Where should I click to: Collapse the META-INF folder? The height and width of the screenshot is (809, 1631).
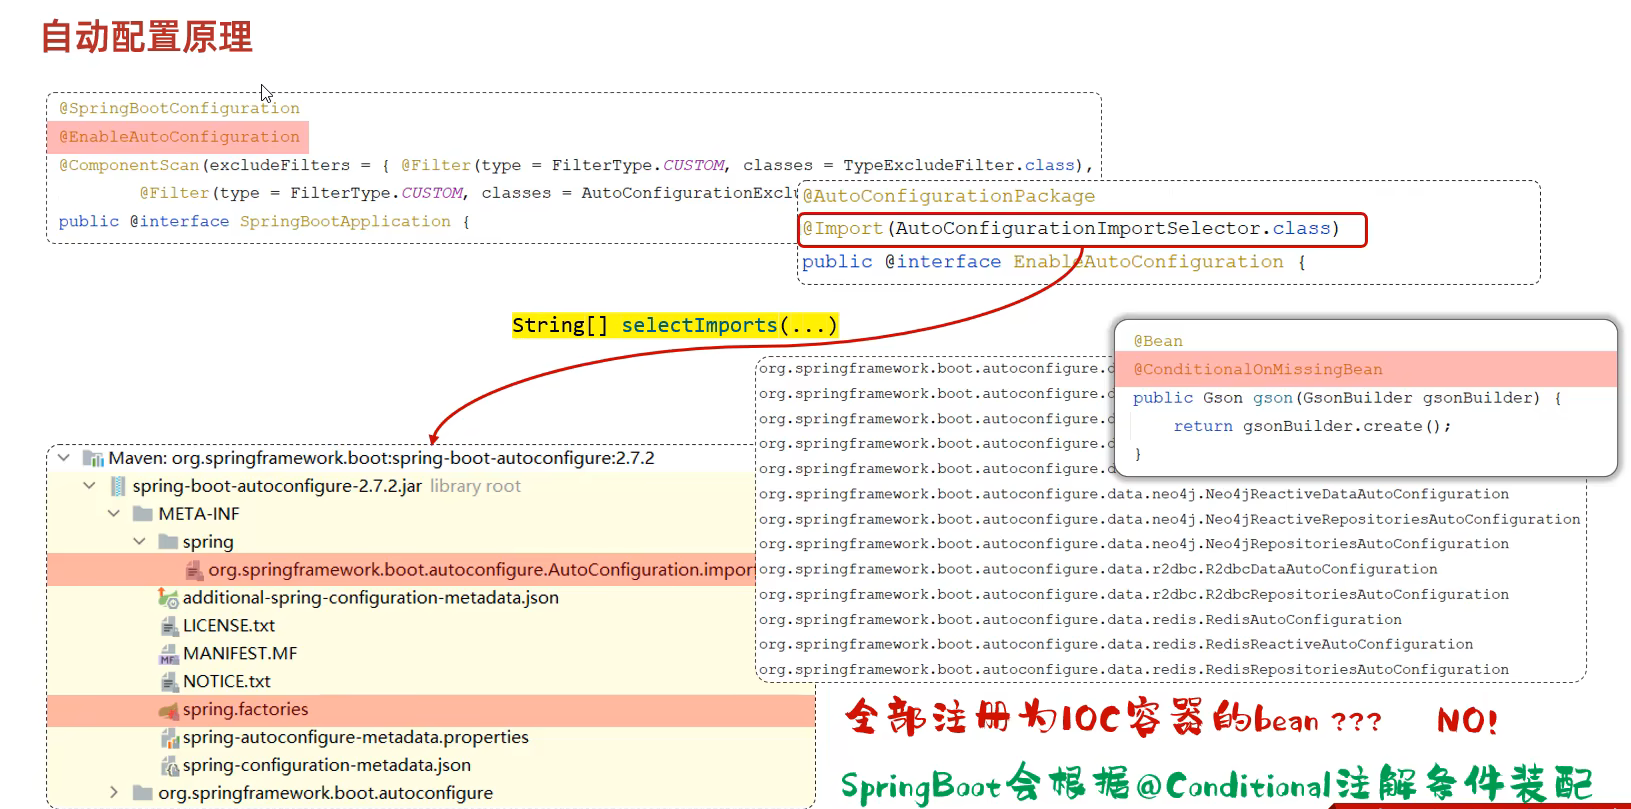114,514
